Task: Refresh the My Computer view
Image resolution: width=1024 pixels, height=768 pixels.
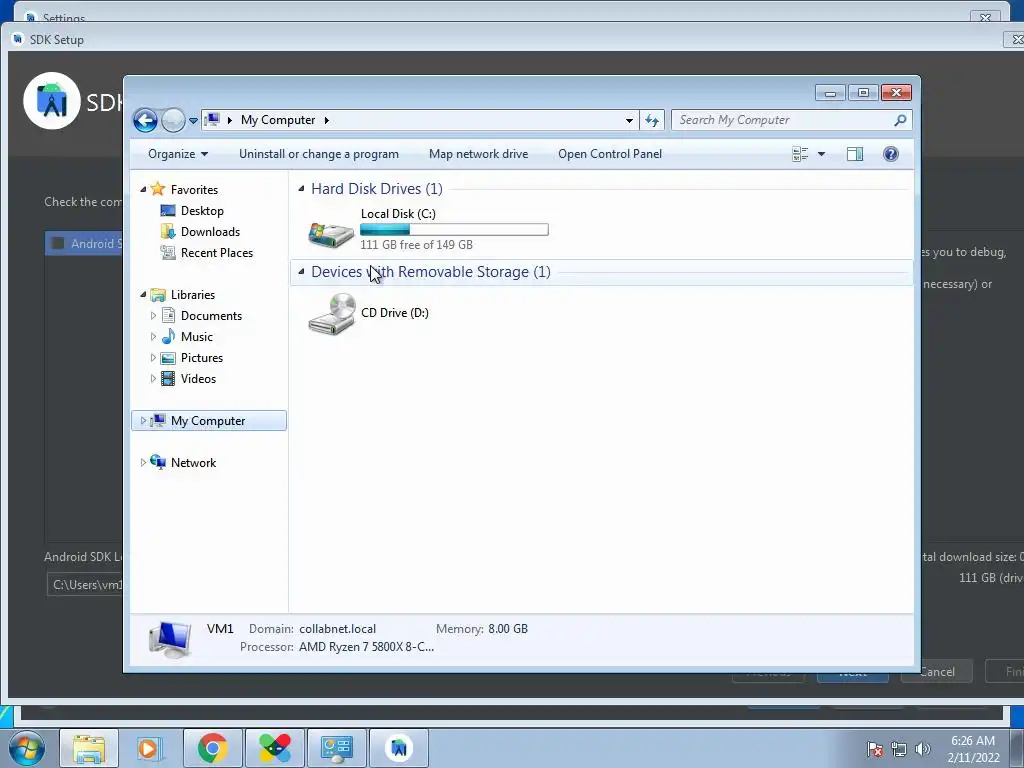Action: (652, 120)
